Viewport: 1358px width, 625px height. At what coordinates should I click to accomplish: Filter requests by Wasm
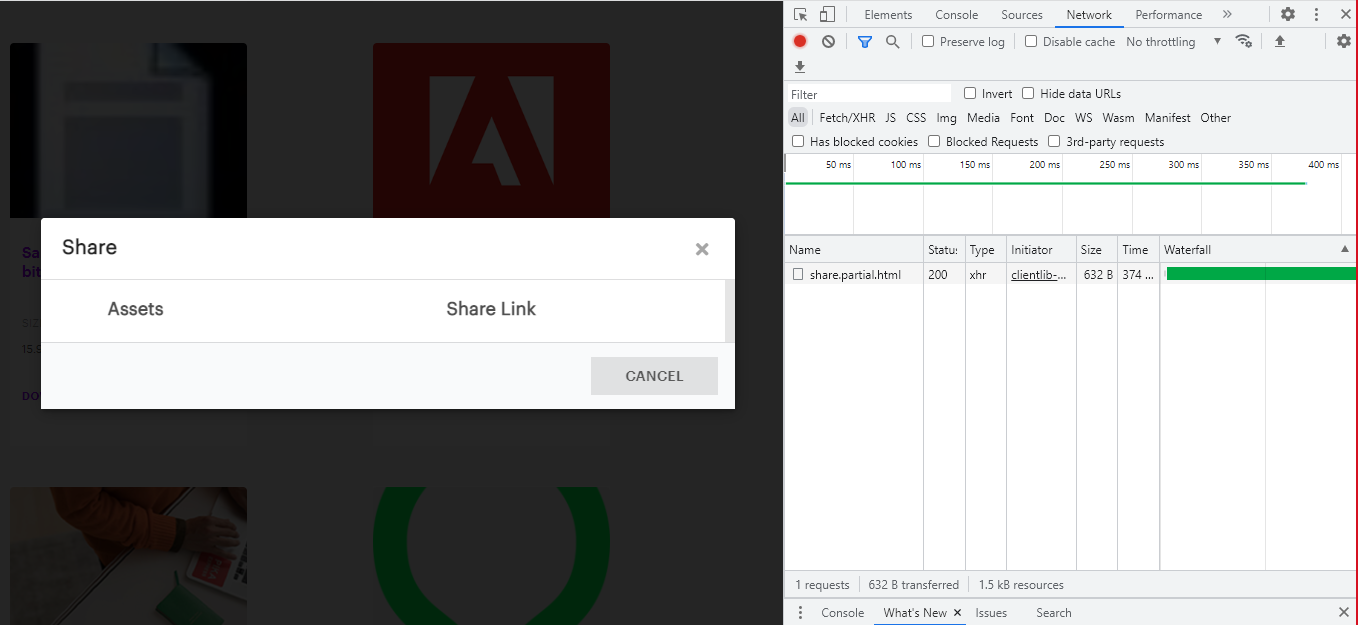point(1118,117)
